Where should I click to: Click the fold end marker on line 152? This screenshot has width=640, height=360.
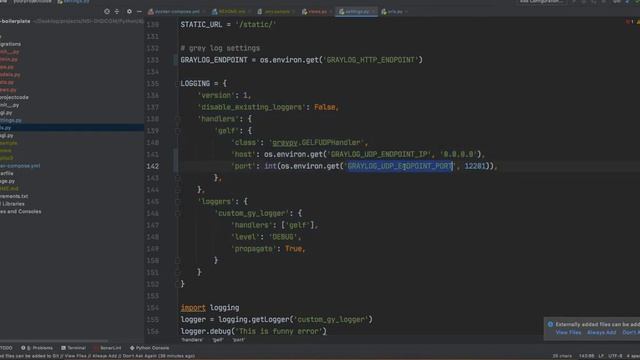(x=178, y=284)
